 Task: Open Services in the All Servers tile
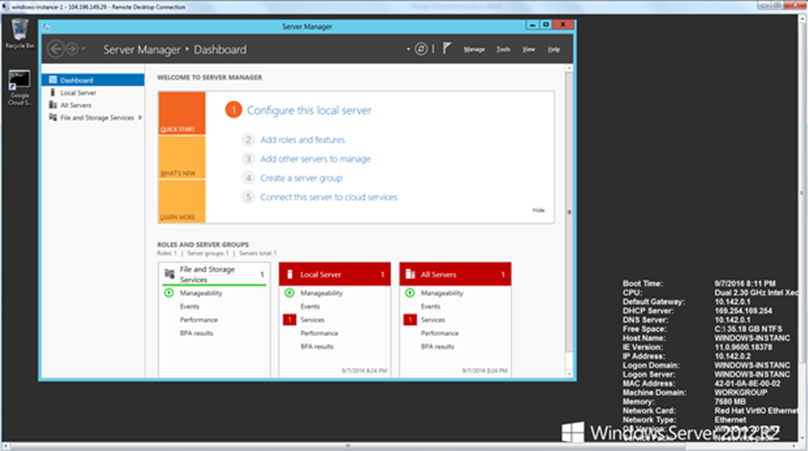(x=432, y=320)
